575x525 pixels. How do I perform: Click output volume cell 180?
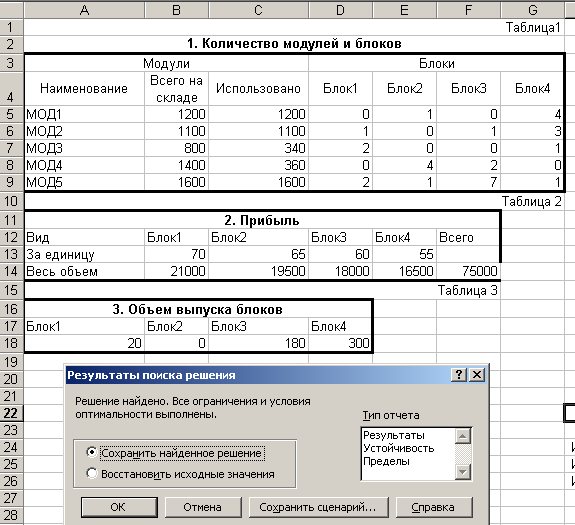tap(258, 343)
